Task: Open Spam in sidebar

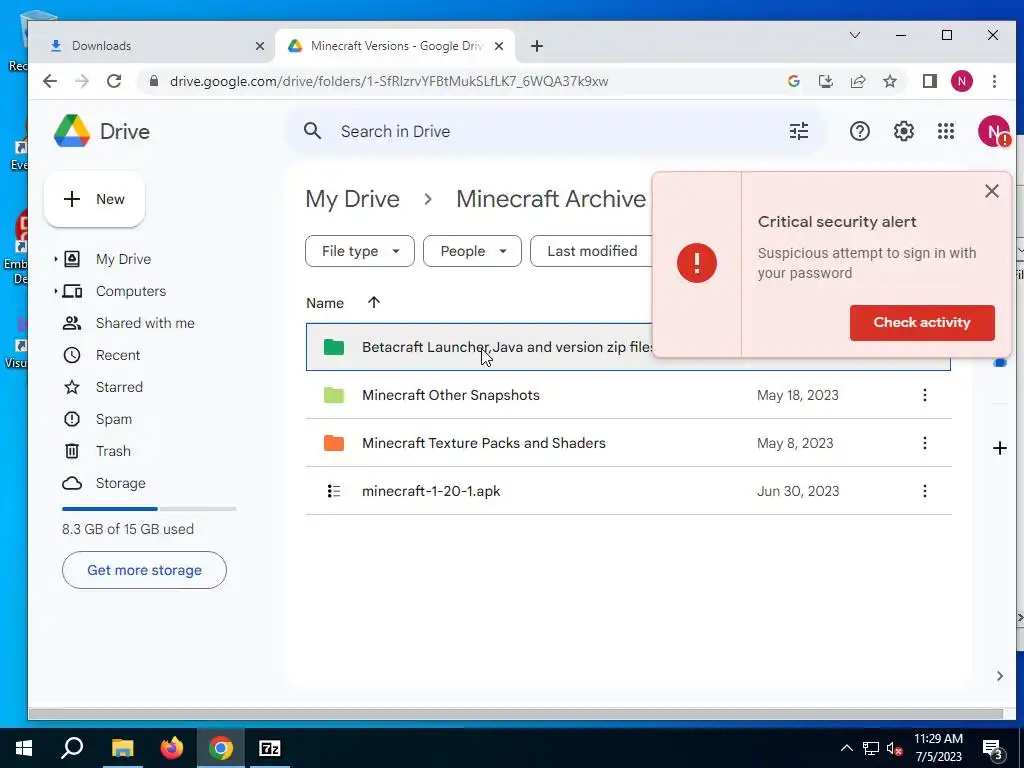Action: tap(114, 419)
